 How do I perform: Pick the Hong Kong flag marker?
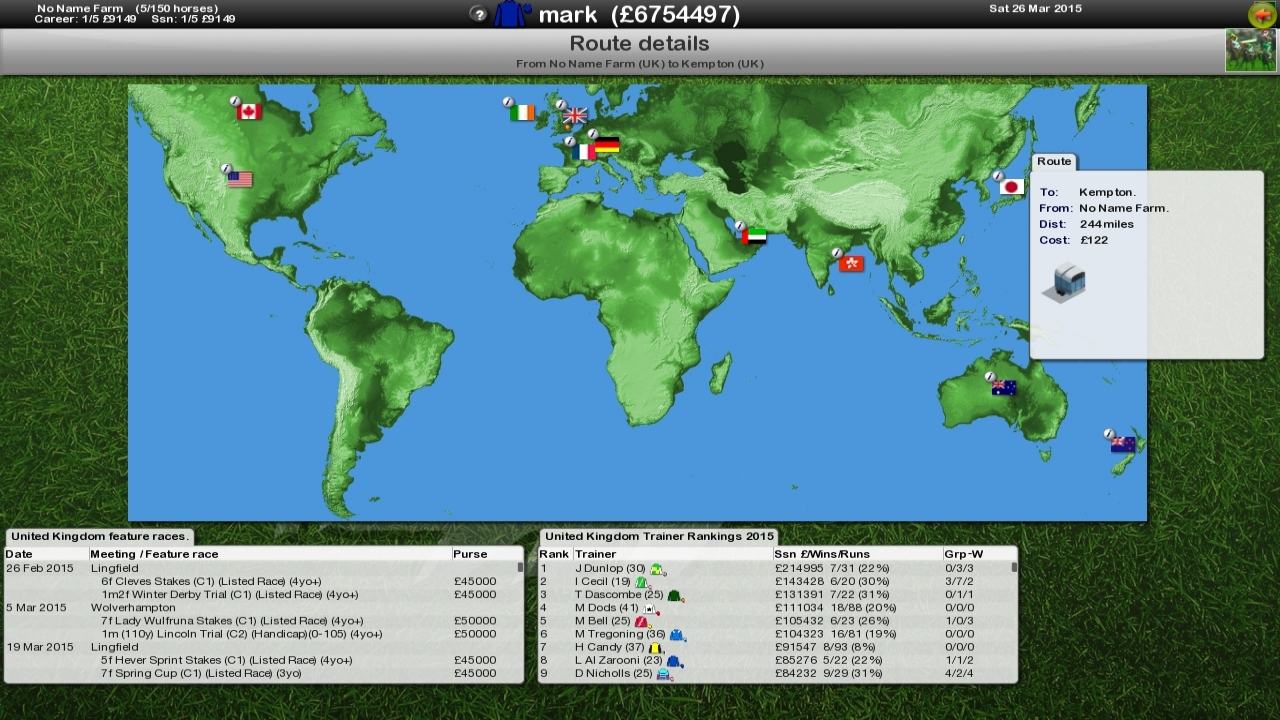[x=851, y=263]
